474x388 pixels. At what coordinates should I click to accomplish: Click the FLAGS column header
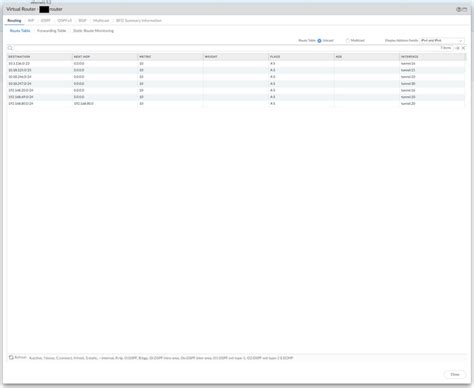pos(301,57)
